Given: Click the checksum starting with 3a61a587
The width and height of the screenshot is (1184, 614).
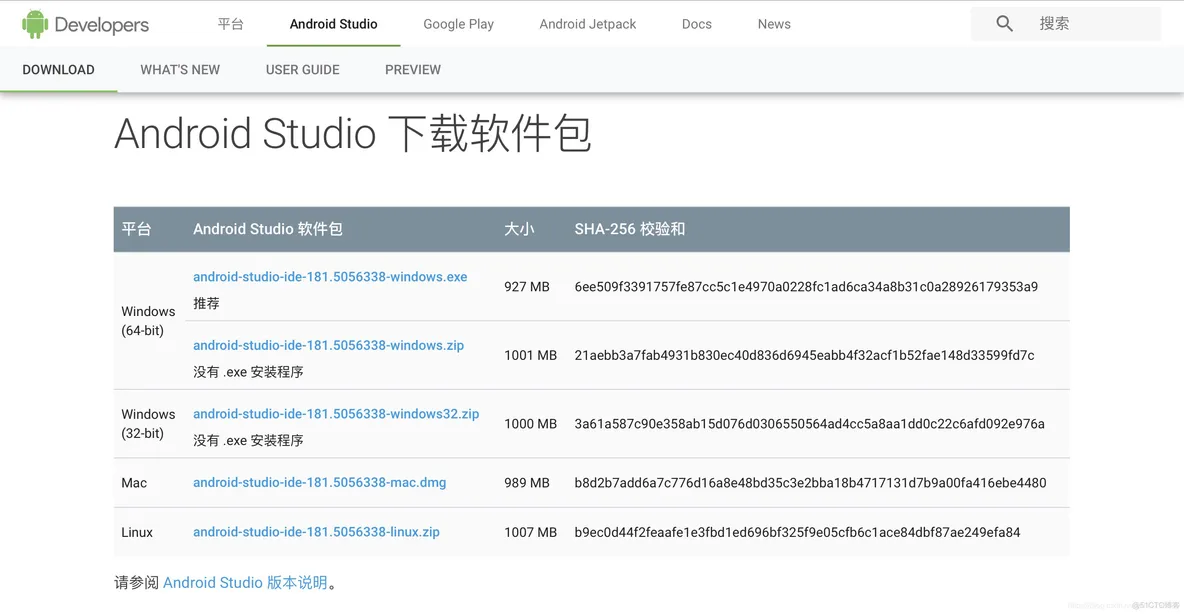Looking at the screenshot, I should pyautogui.click(x=809, y=424).
